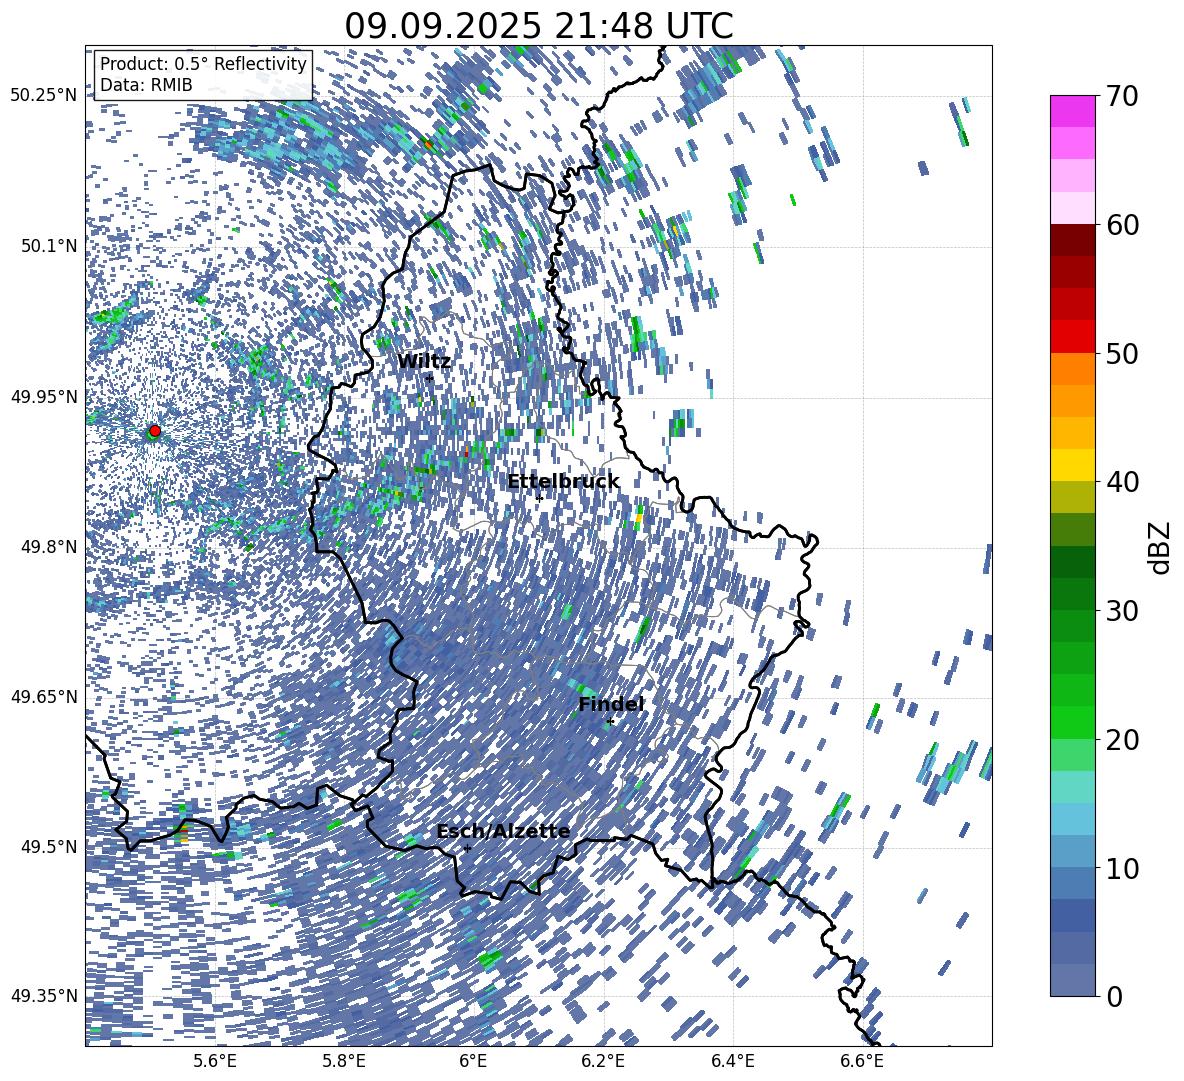1184x1081 pixels.
Task: Click the dark maroon colorbar segment below 60
Action: tap(1072, 240)
